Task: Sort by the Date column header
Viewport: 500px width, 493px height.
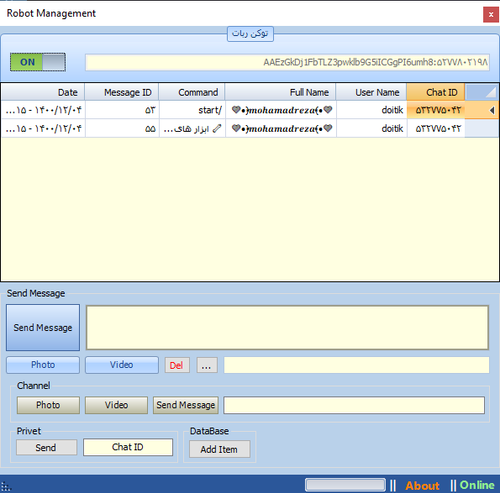Action: tap(43, 92)
